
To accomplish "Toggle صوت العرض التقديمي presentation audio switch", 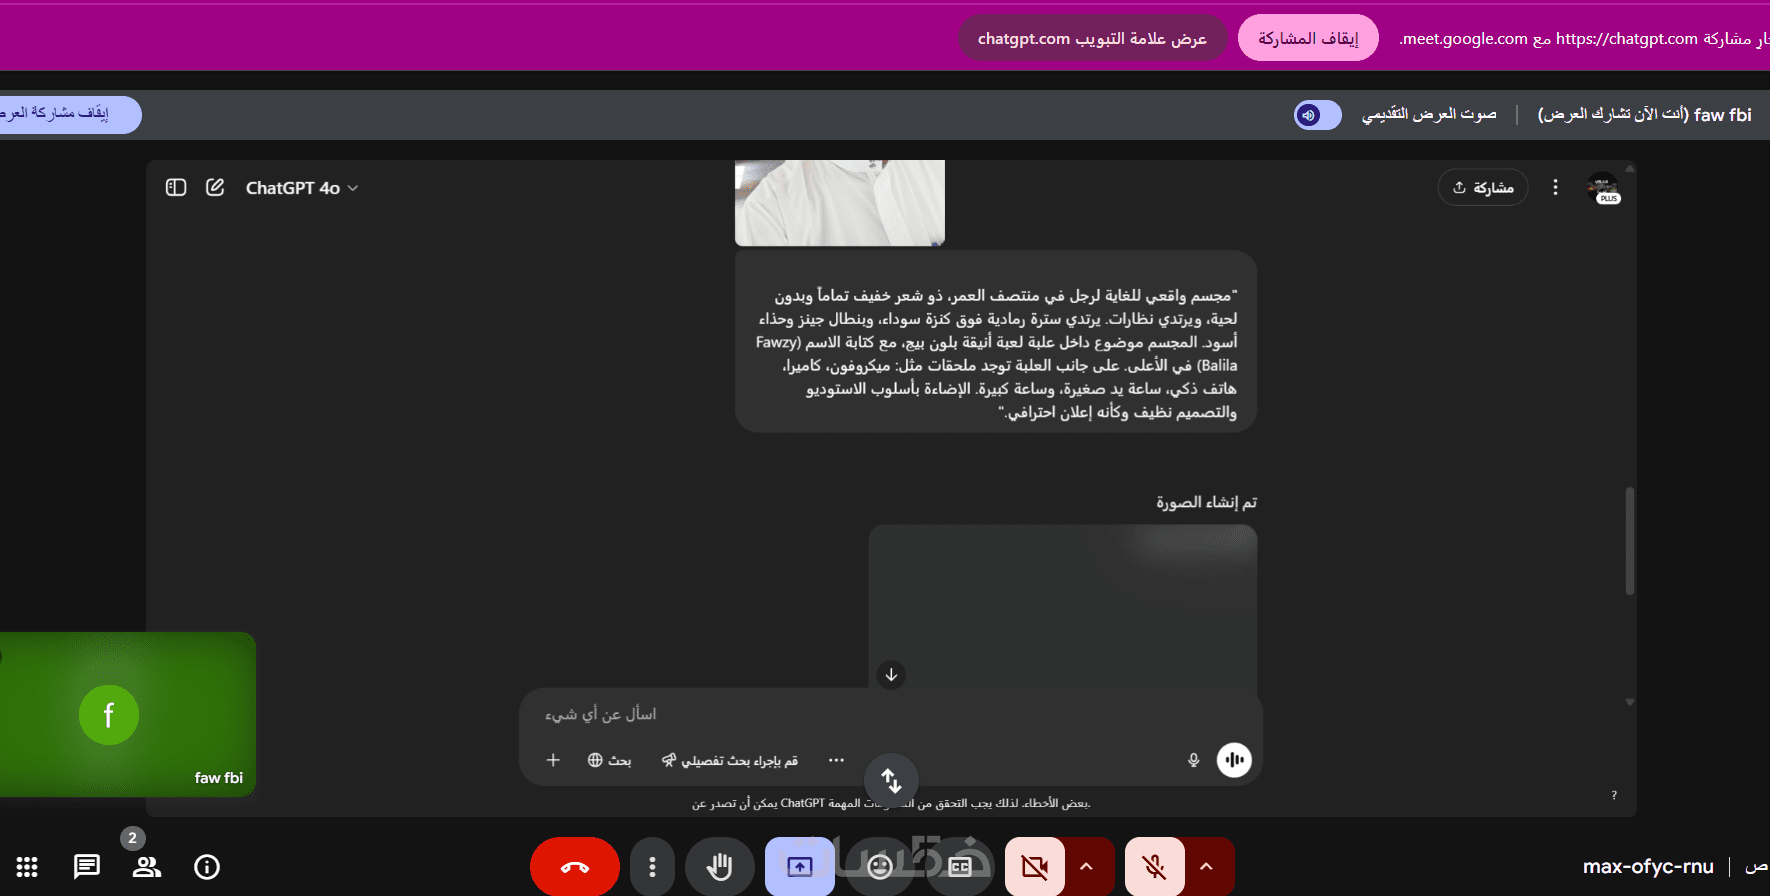I will pos(1317,115).
